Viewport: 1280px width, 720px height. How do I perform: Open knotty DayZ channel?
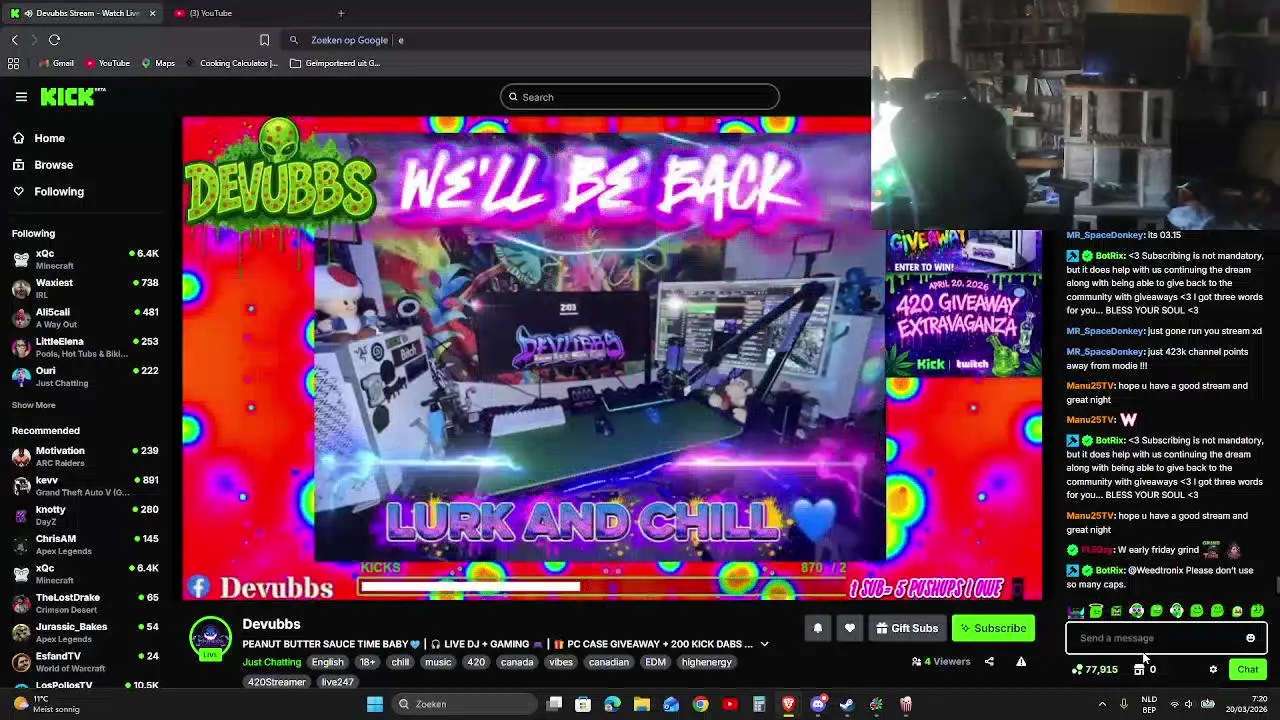[86, 515]
